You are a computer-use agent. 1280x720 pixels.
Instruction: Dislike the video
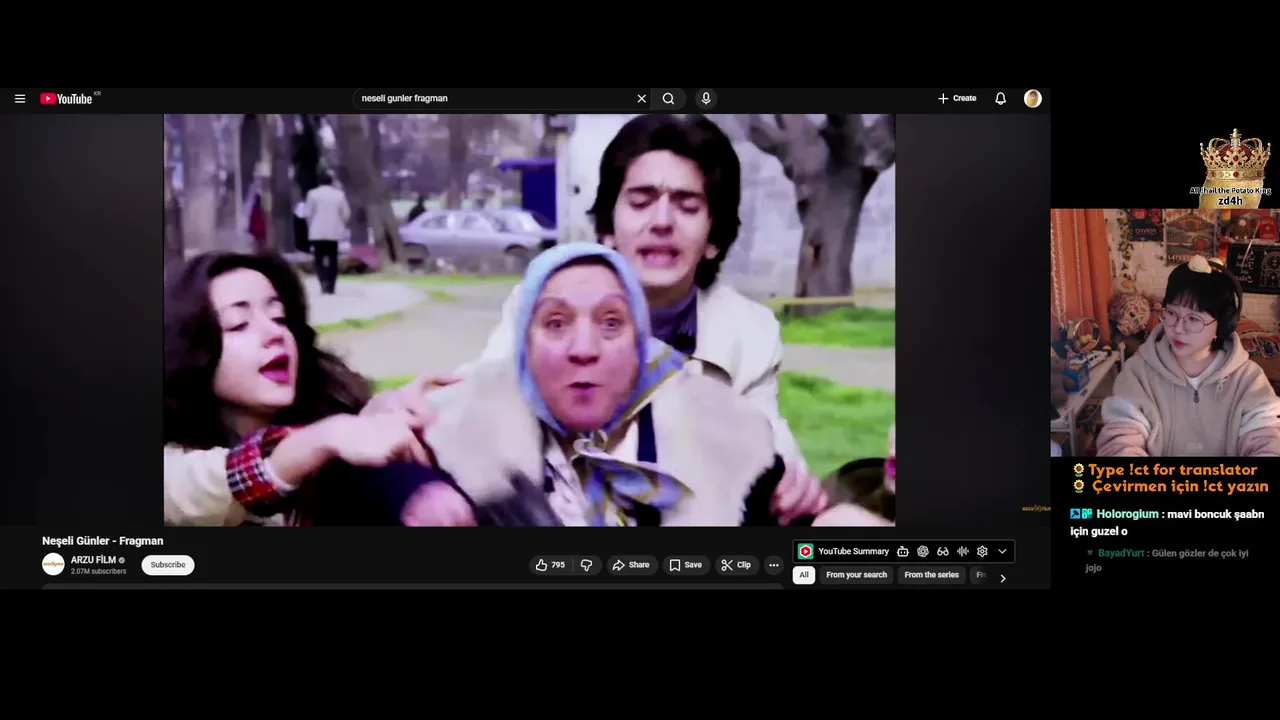pyautogui.click(x=586, y=565)
